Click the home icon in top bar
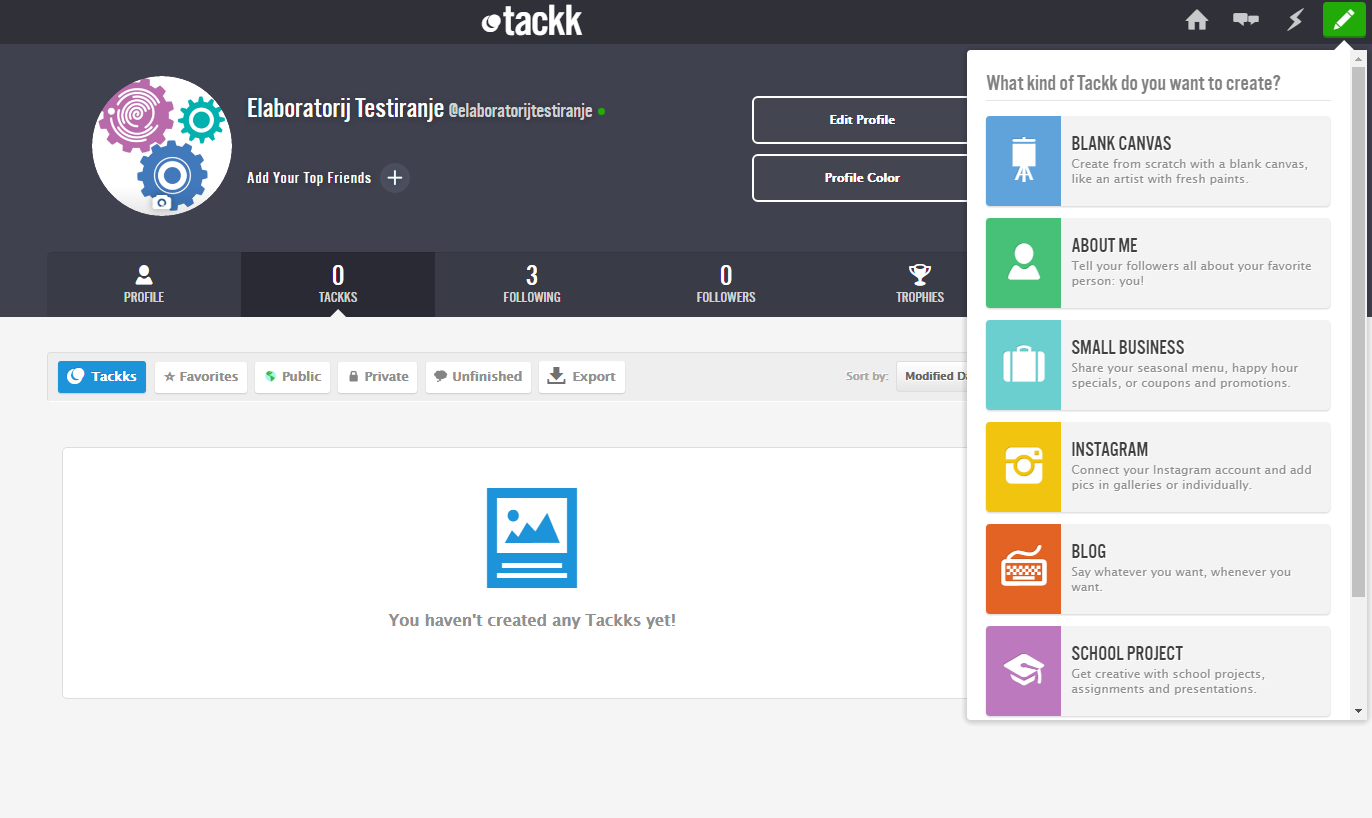This screenshot has height=818, width=1372. (1197, 20)
